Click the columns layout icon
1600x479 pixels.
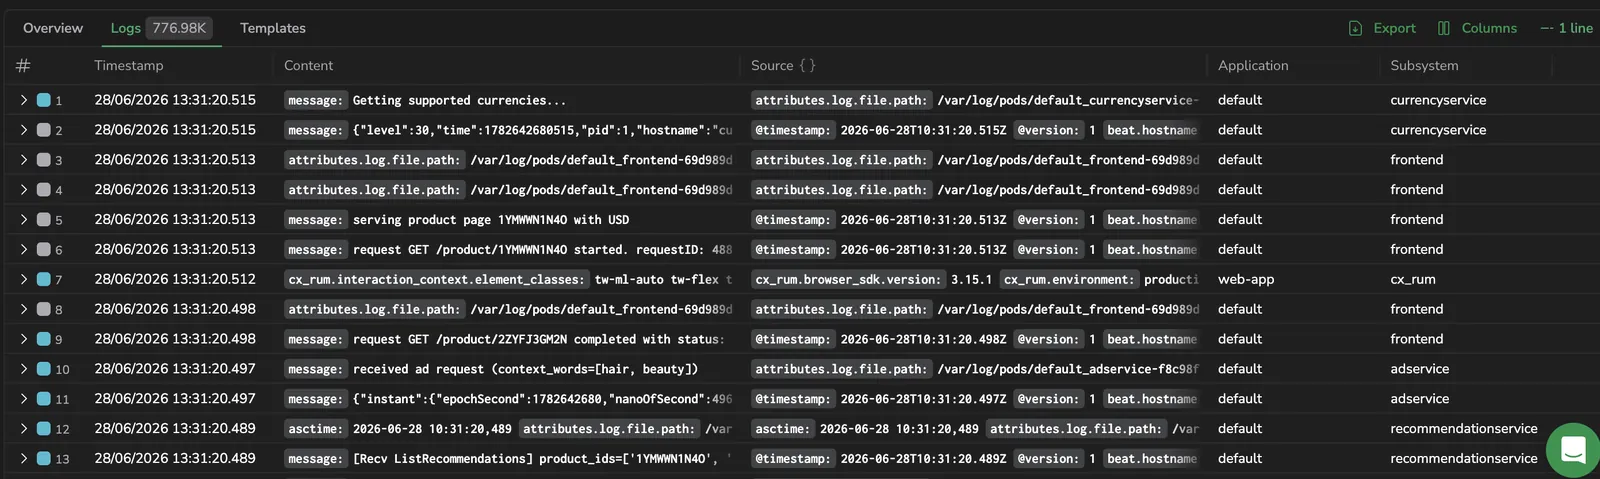click(x=1444, y=28)
